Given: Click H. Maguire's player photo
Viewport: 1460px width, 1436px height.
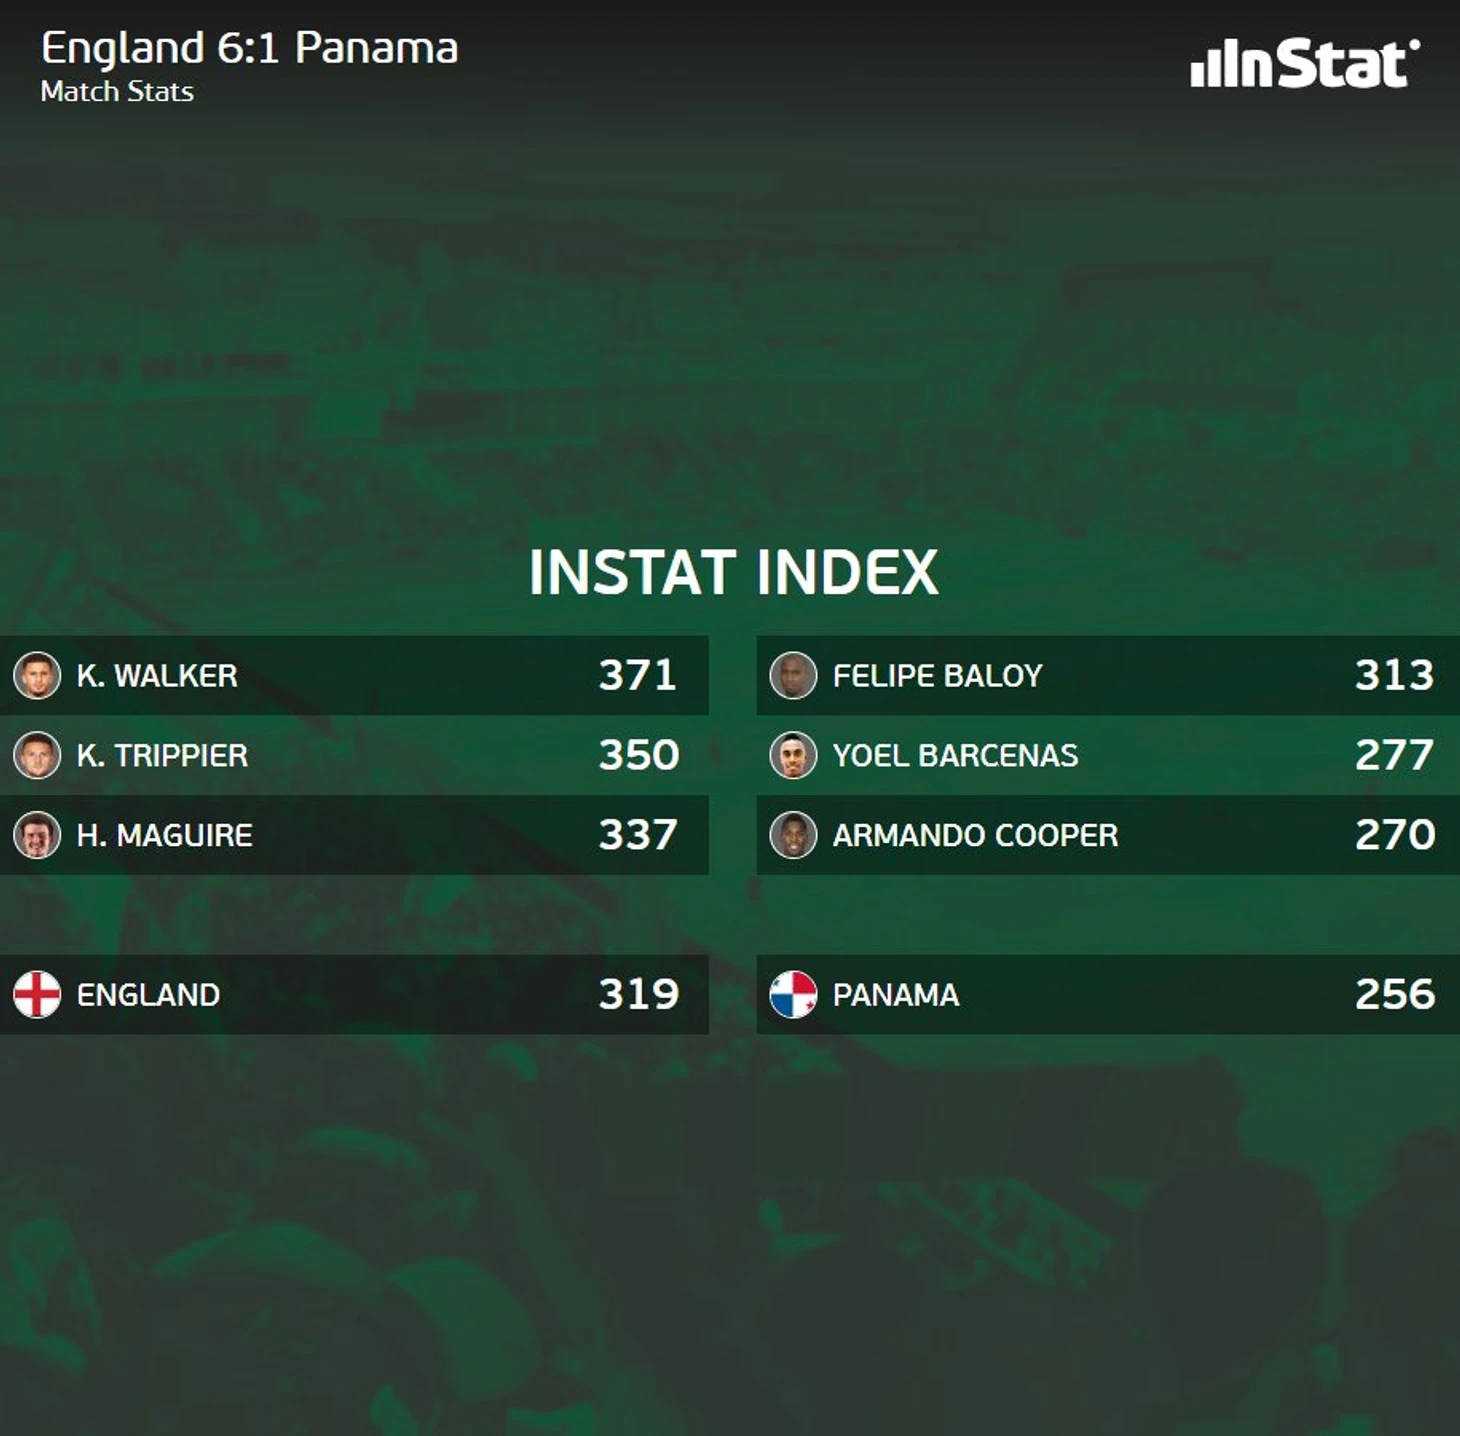Looking at the screenshot, I should coord(37,835).
